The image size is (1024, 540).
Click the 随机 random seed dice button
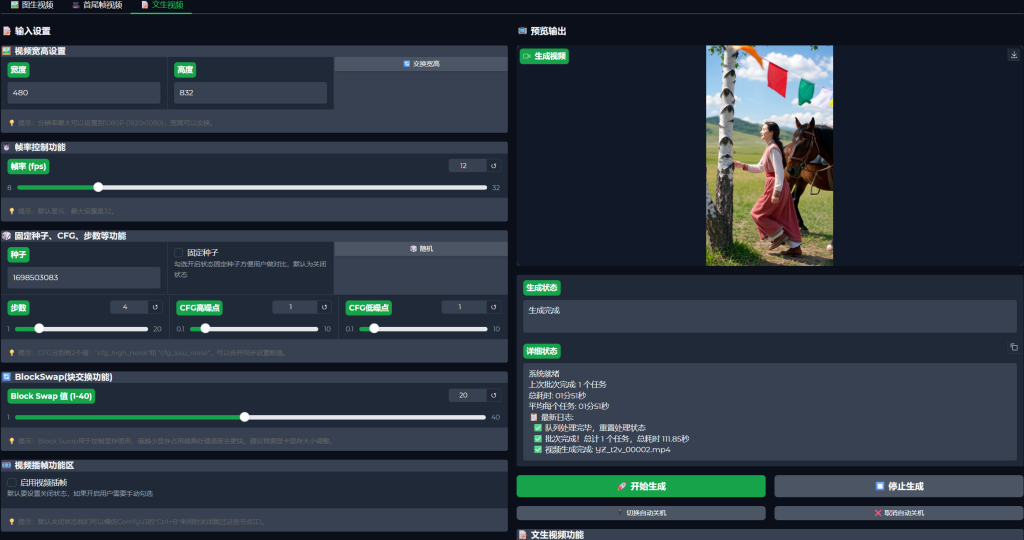(420, 248)
